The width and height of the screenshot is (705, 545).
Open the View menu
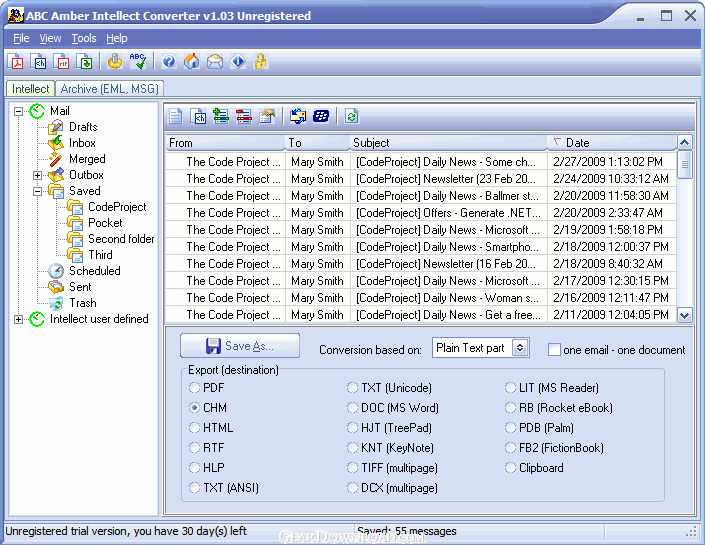(x=50, y=38)
